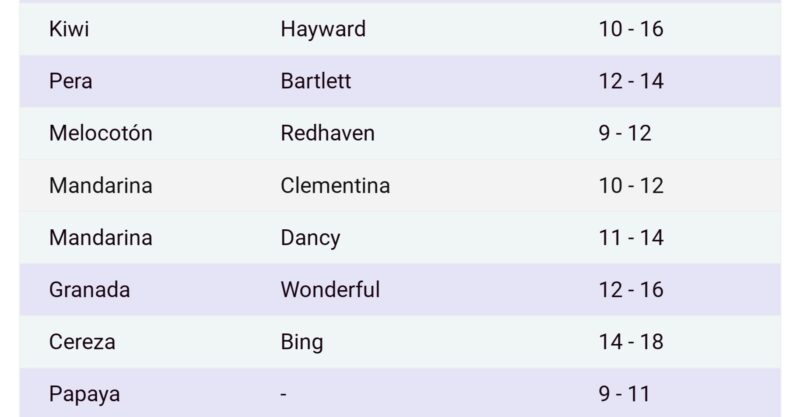The height and width of the screenshot is (417, 800).
Task: Select the Bing variety cell
Action: click(302, 342)
